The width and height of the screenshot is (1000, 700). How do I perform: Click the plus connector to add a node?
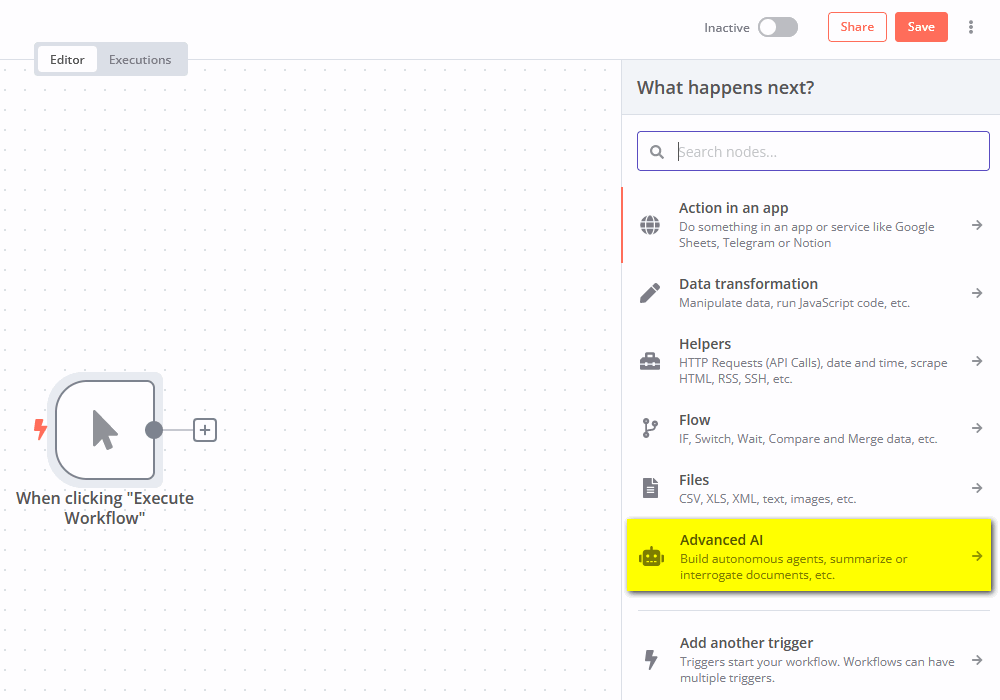point(205,430)
